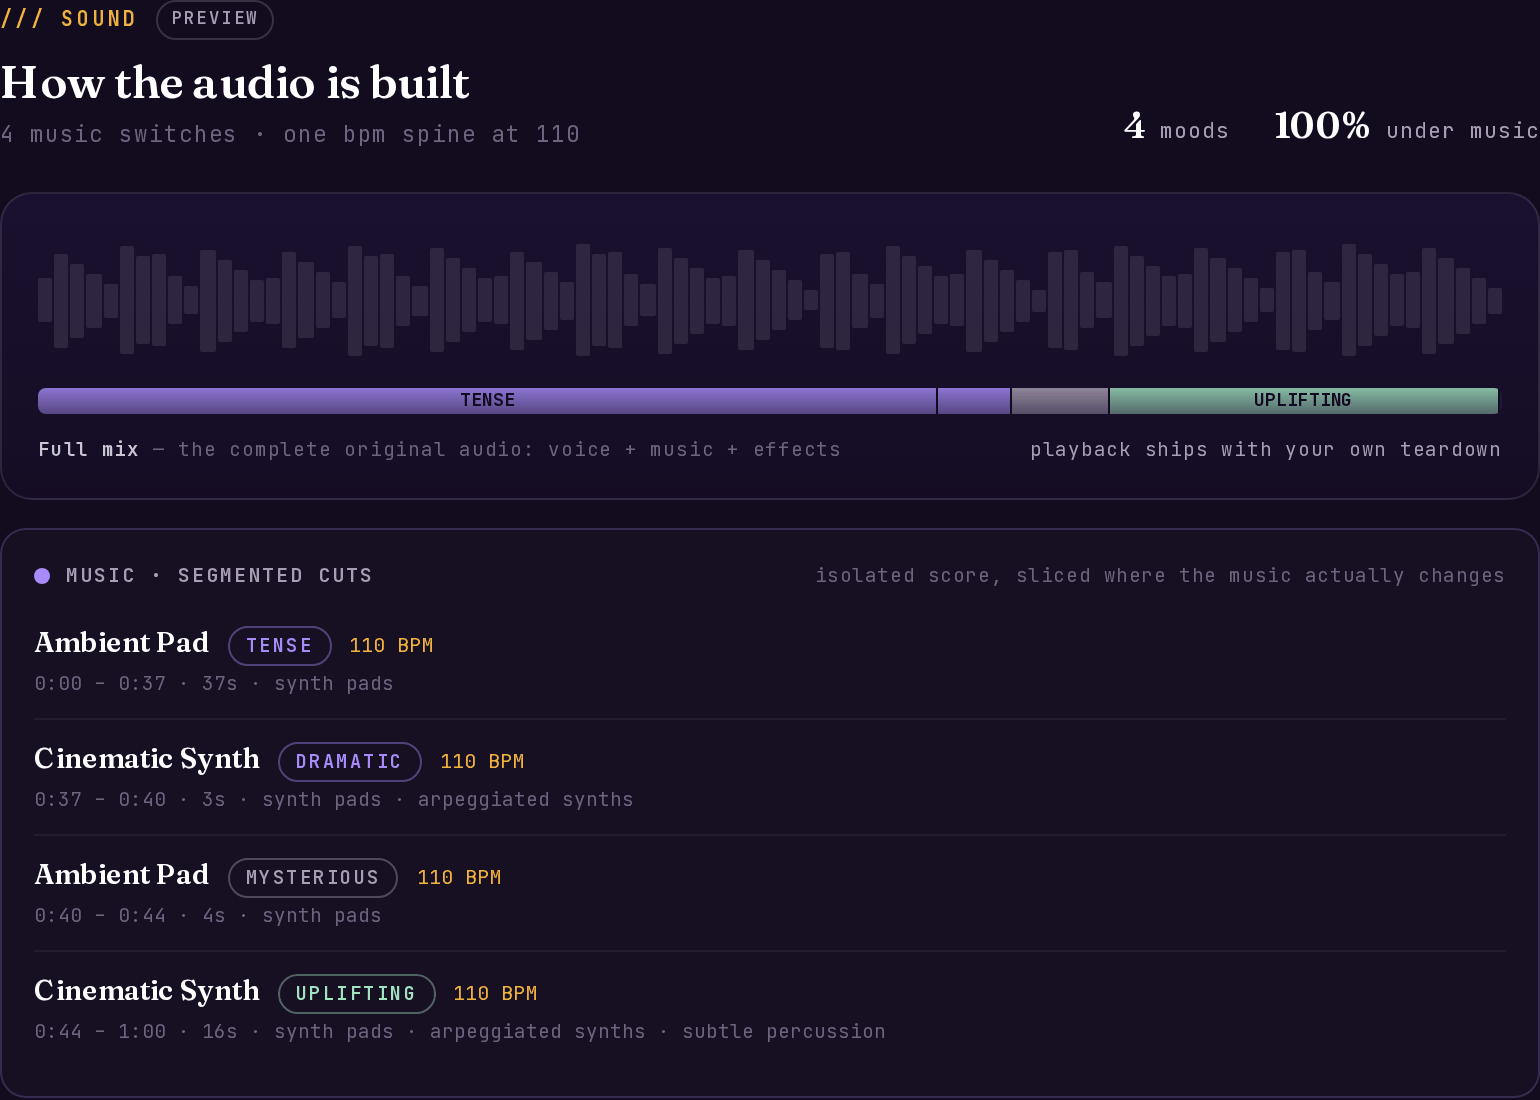Select the TENSE timeline segment

(487, 400)
